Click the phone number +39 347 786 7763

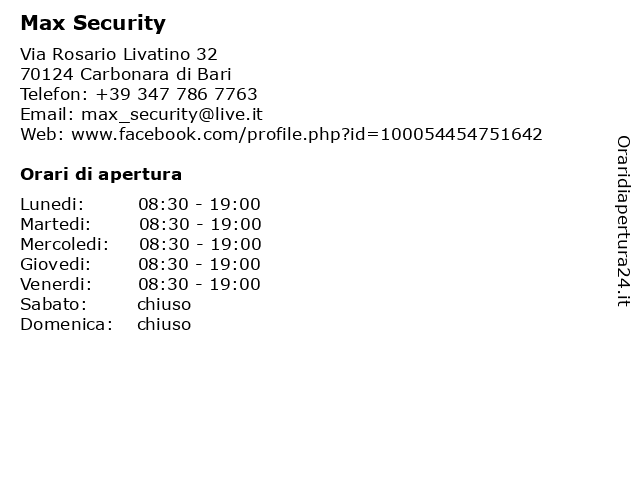(176, 94)
